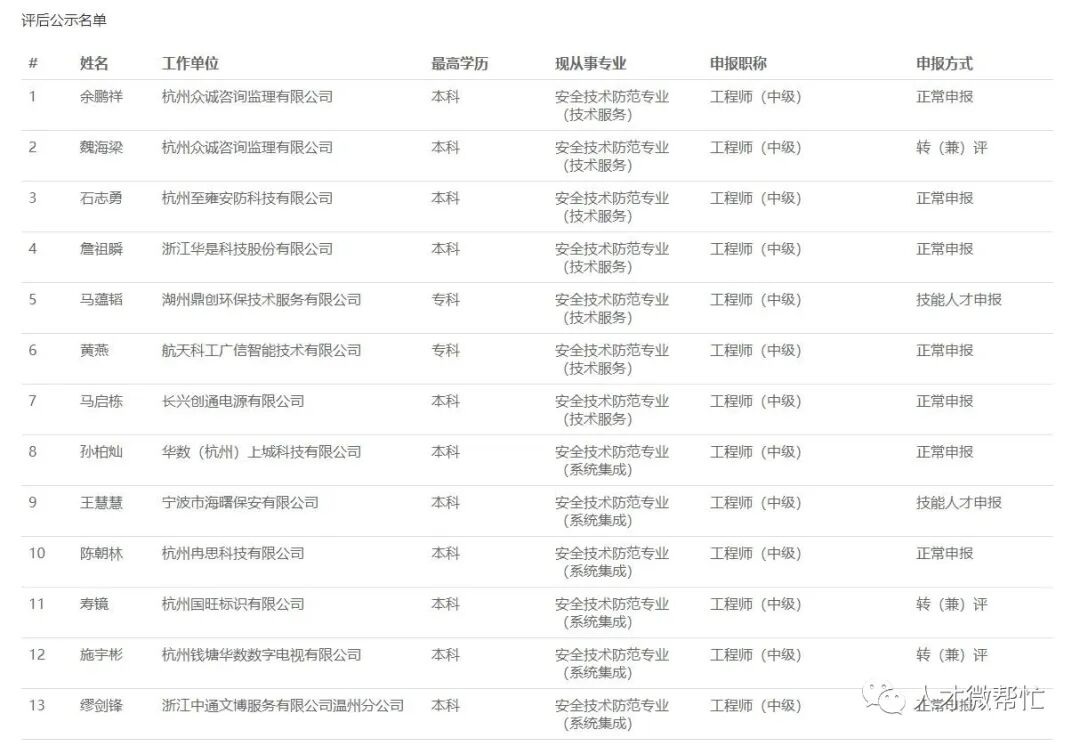Select the 现从事专业 column header
Screen dimensions: 1080x746
tap(591, 62)
